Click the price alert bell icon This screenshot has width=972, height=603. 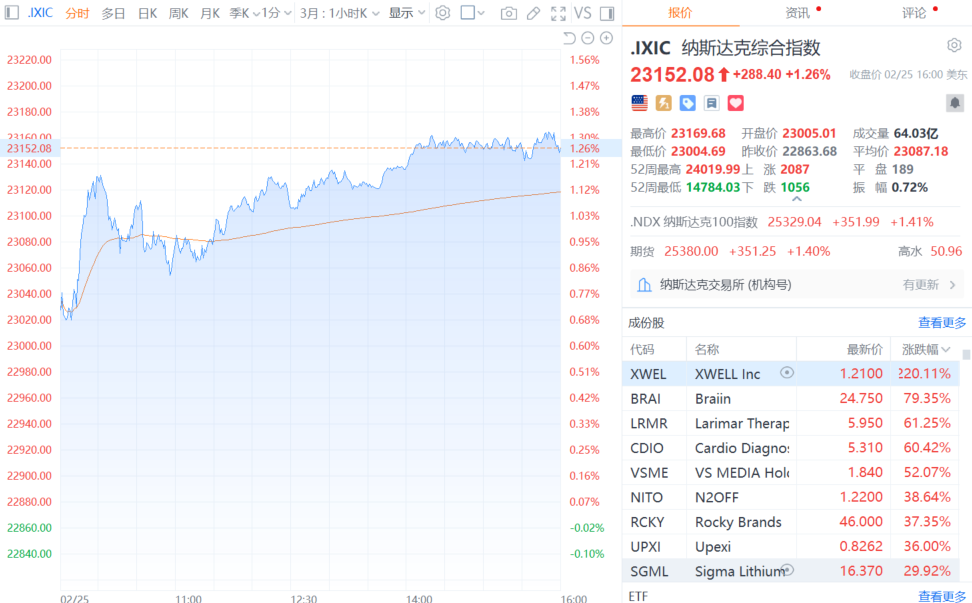955,103
